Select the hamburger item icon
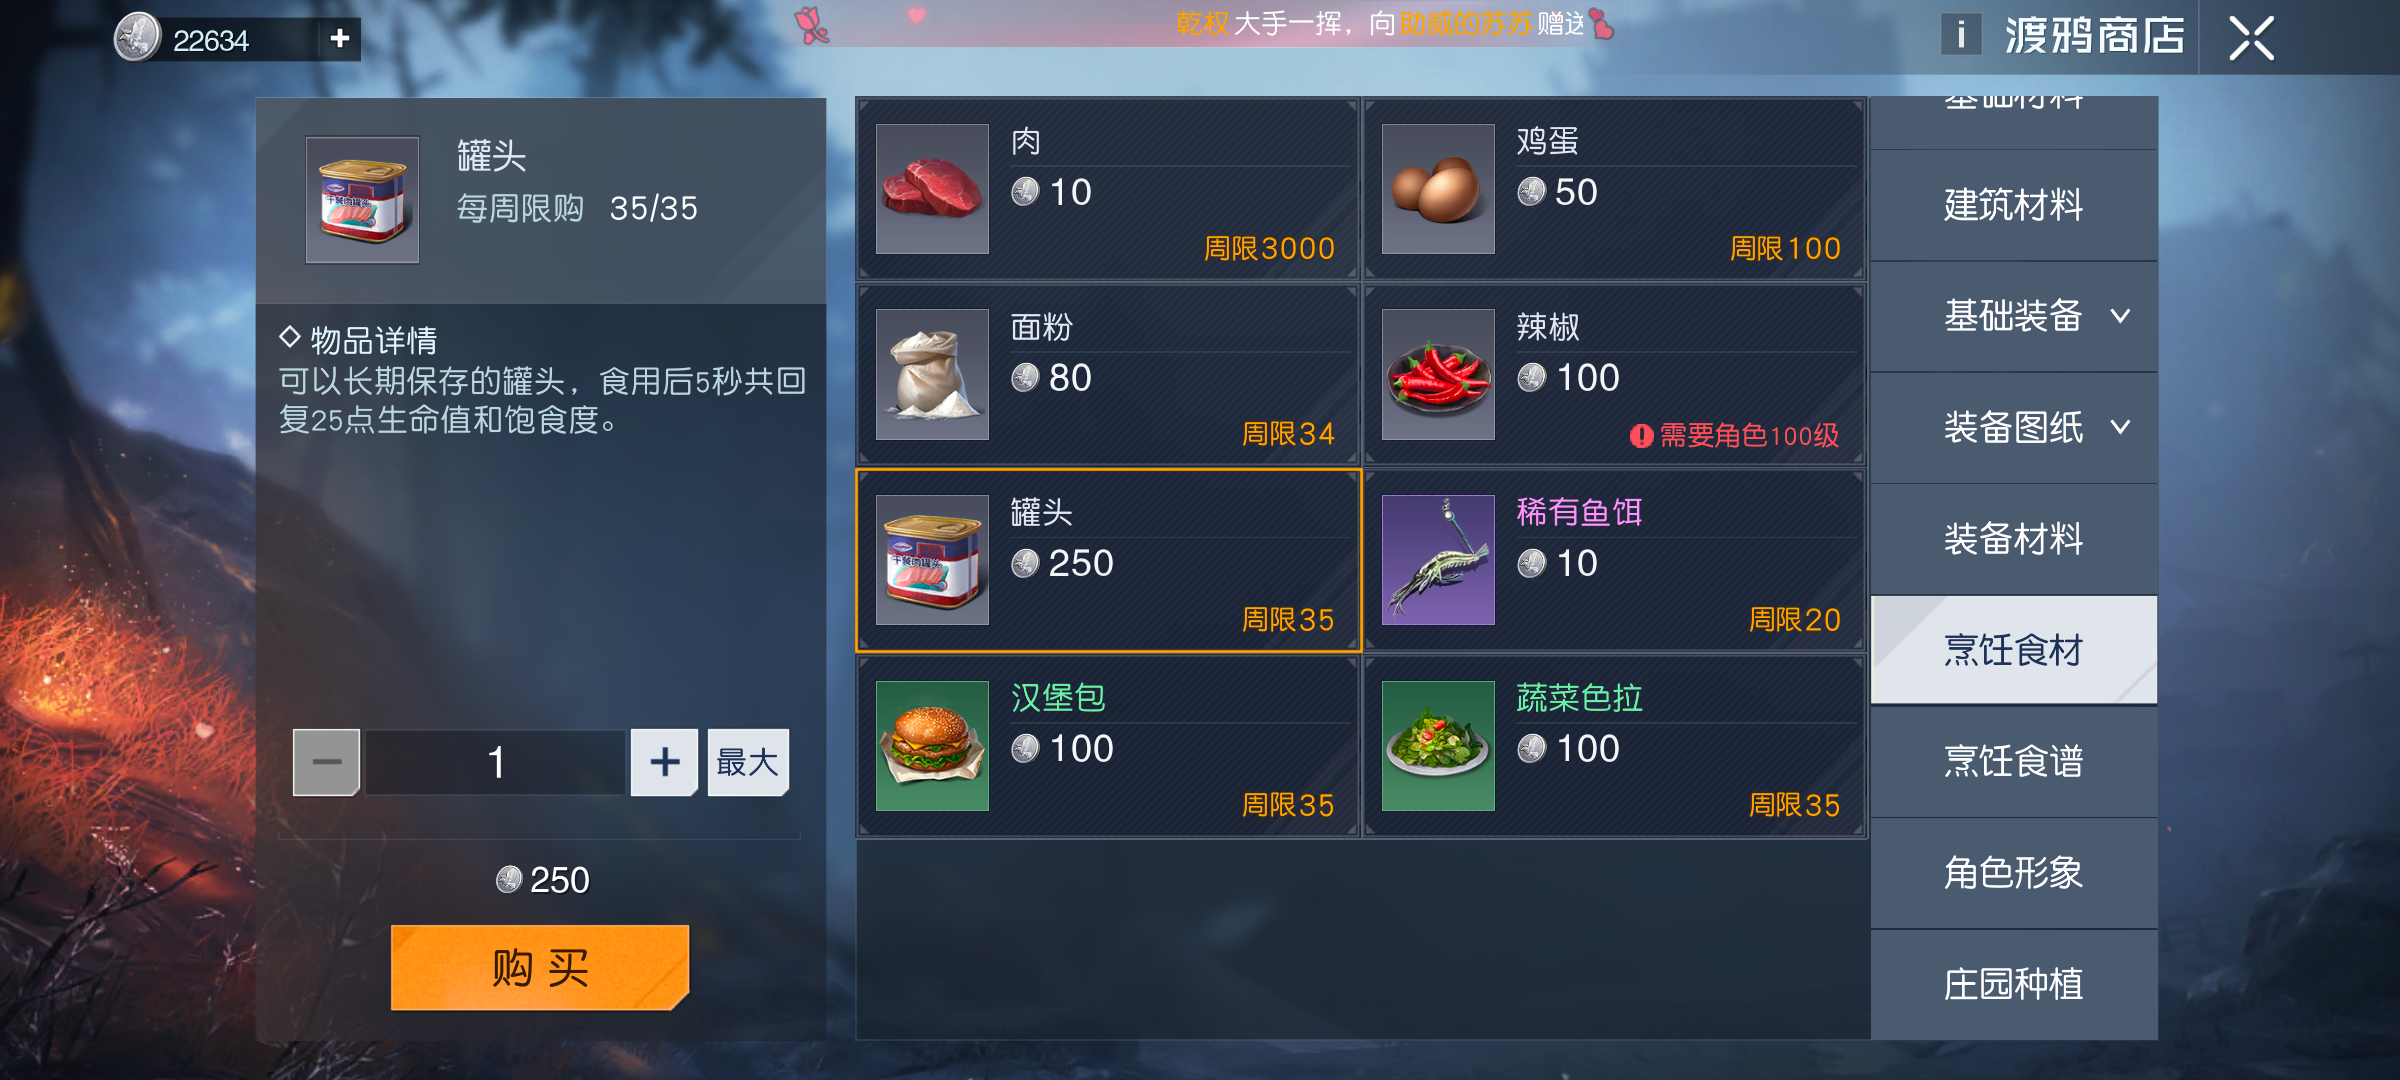The width and height of the screenshot is (2400, 1080). click(932, 746)
